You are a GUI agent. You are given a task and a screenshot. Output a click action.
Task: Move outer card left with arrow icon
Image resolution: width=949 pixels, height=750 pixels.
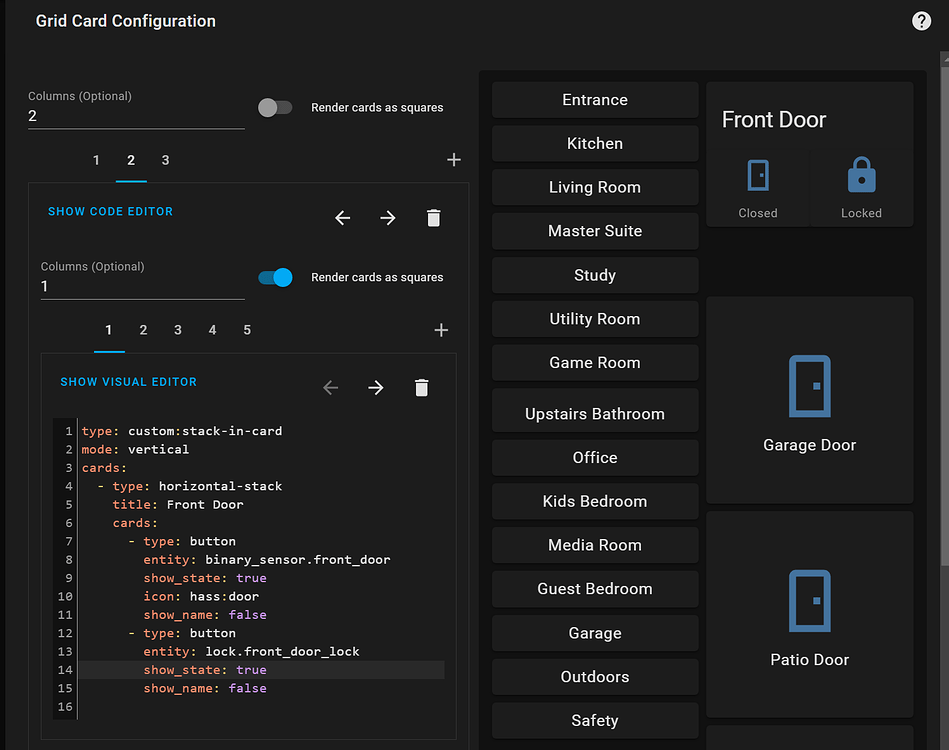(x=343, y=218)
